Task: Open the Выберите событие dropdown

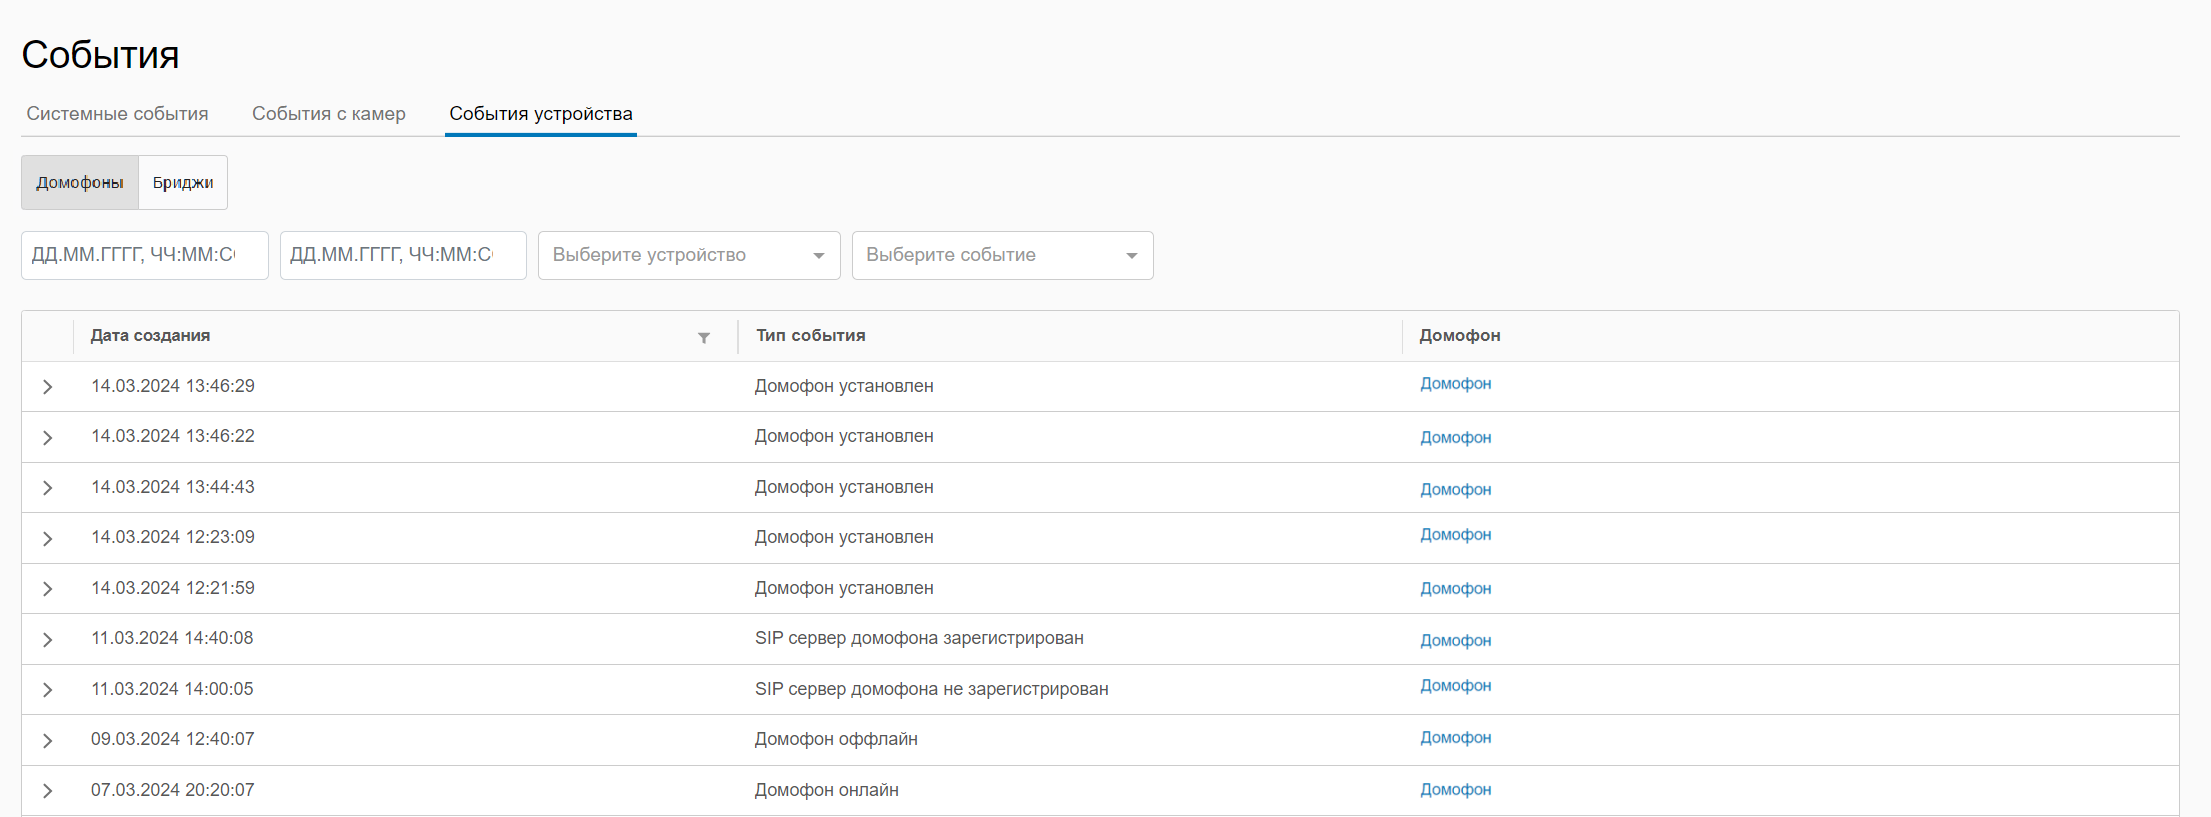Action: pyautogui.click(x=1002, y=255)
